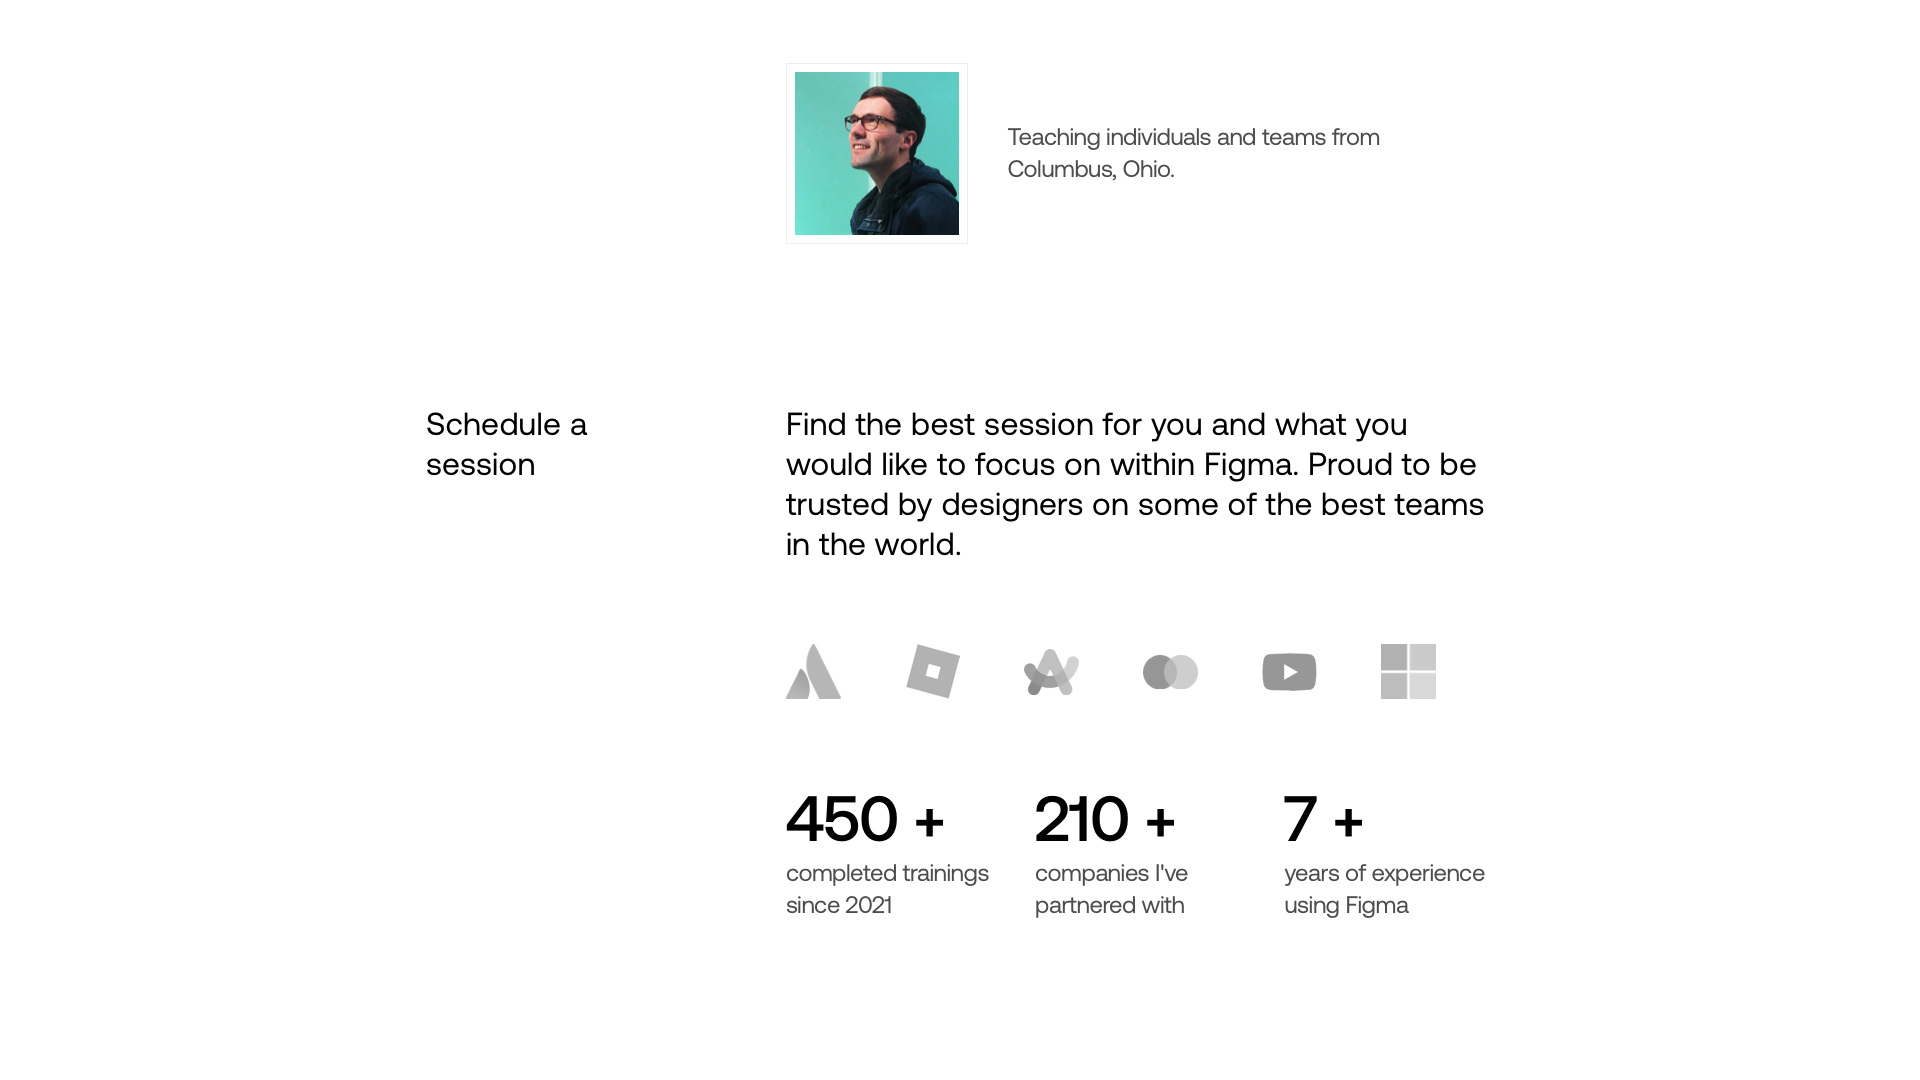This screenshot has height=1080, width=1920.
Task: Click "in the world." ending the paragraph
Action: (873, 545)
